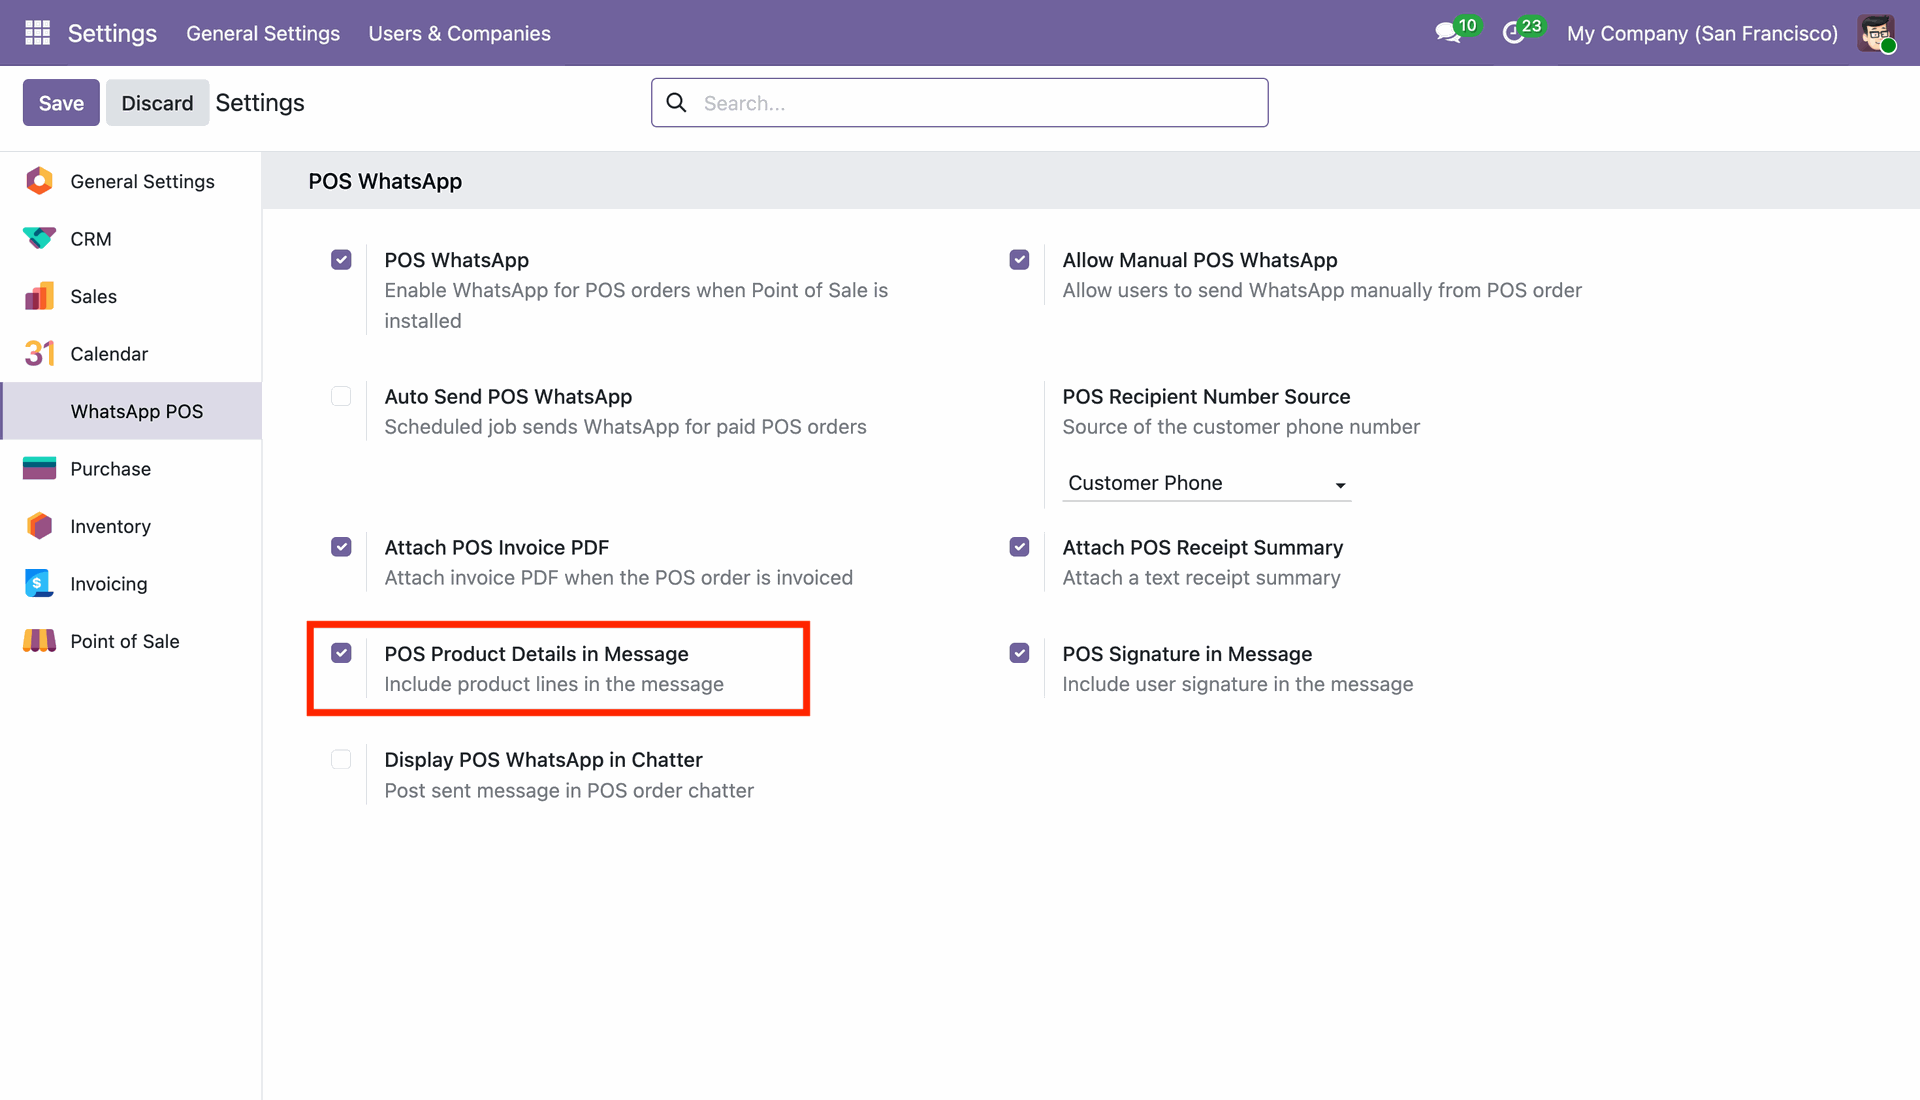Click the 'Auto Send POS WhatsApp' label
1920x1100 pixels.
click(x=508, y=397)
